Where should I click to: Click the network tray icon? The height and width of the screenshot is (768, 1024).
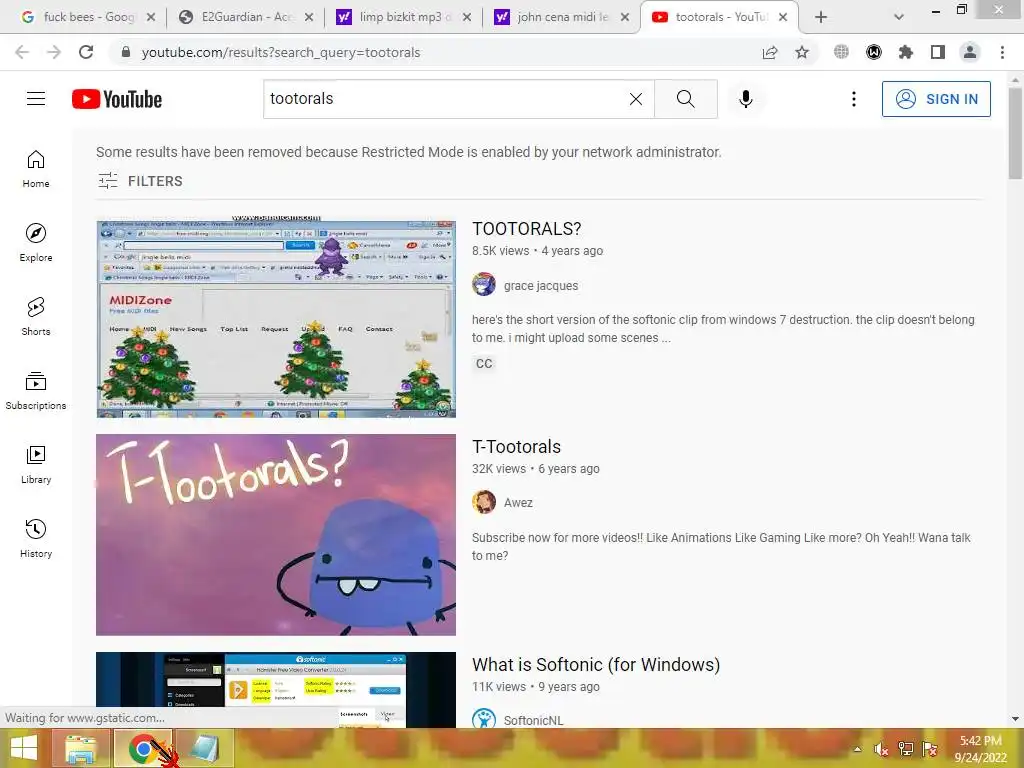(x=905, y=749)
